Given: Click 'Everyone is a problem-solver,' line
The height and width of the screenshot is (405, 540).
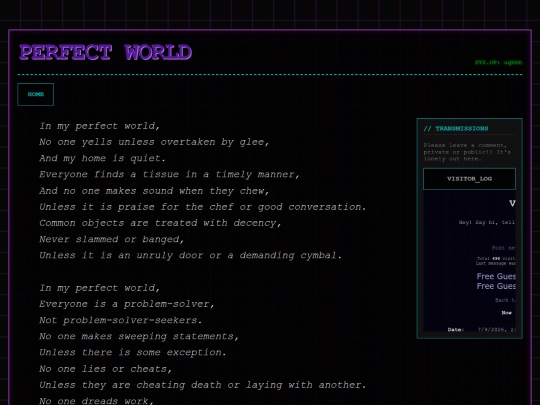Looking at the screenshot, I should pos(127,304).
